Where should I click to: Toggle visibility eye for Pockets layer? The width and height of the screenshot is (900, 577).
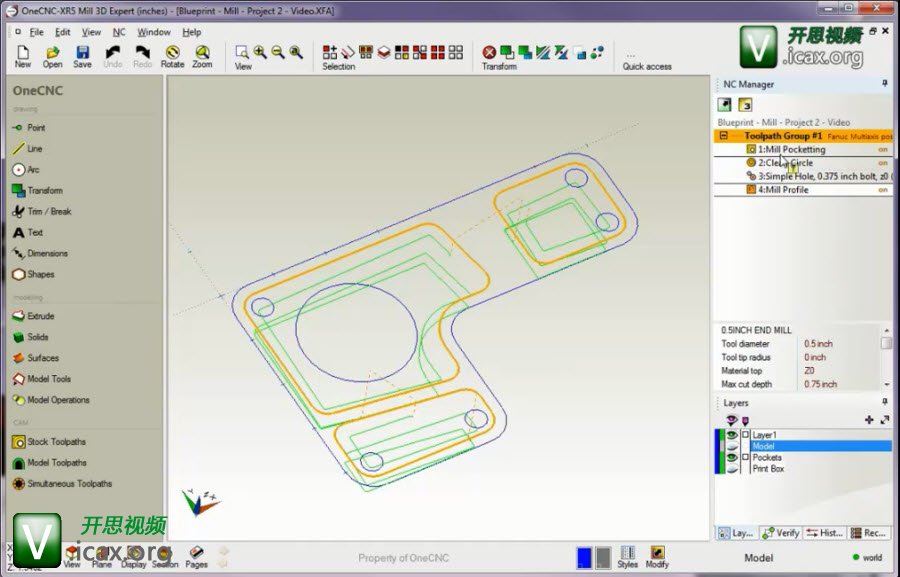pos(732,457)
